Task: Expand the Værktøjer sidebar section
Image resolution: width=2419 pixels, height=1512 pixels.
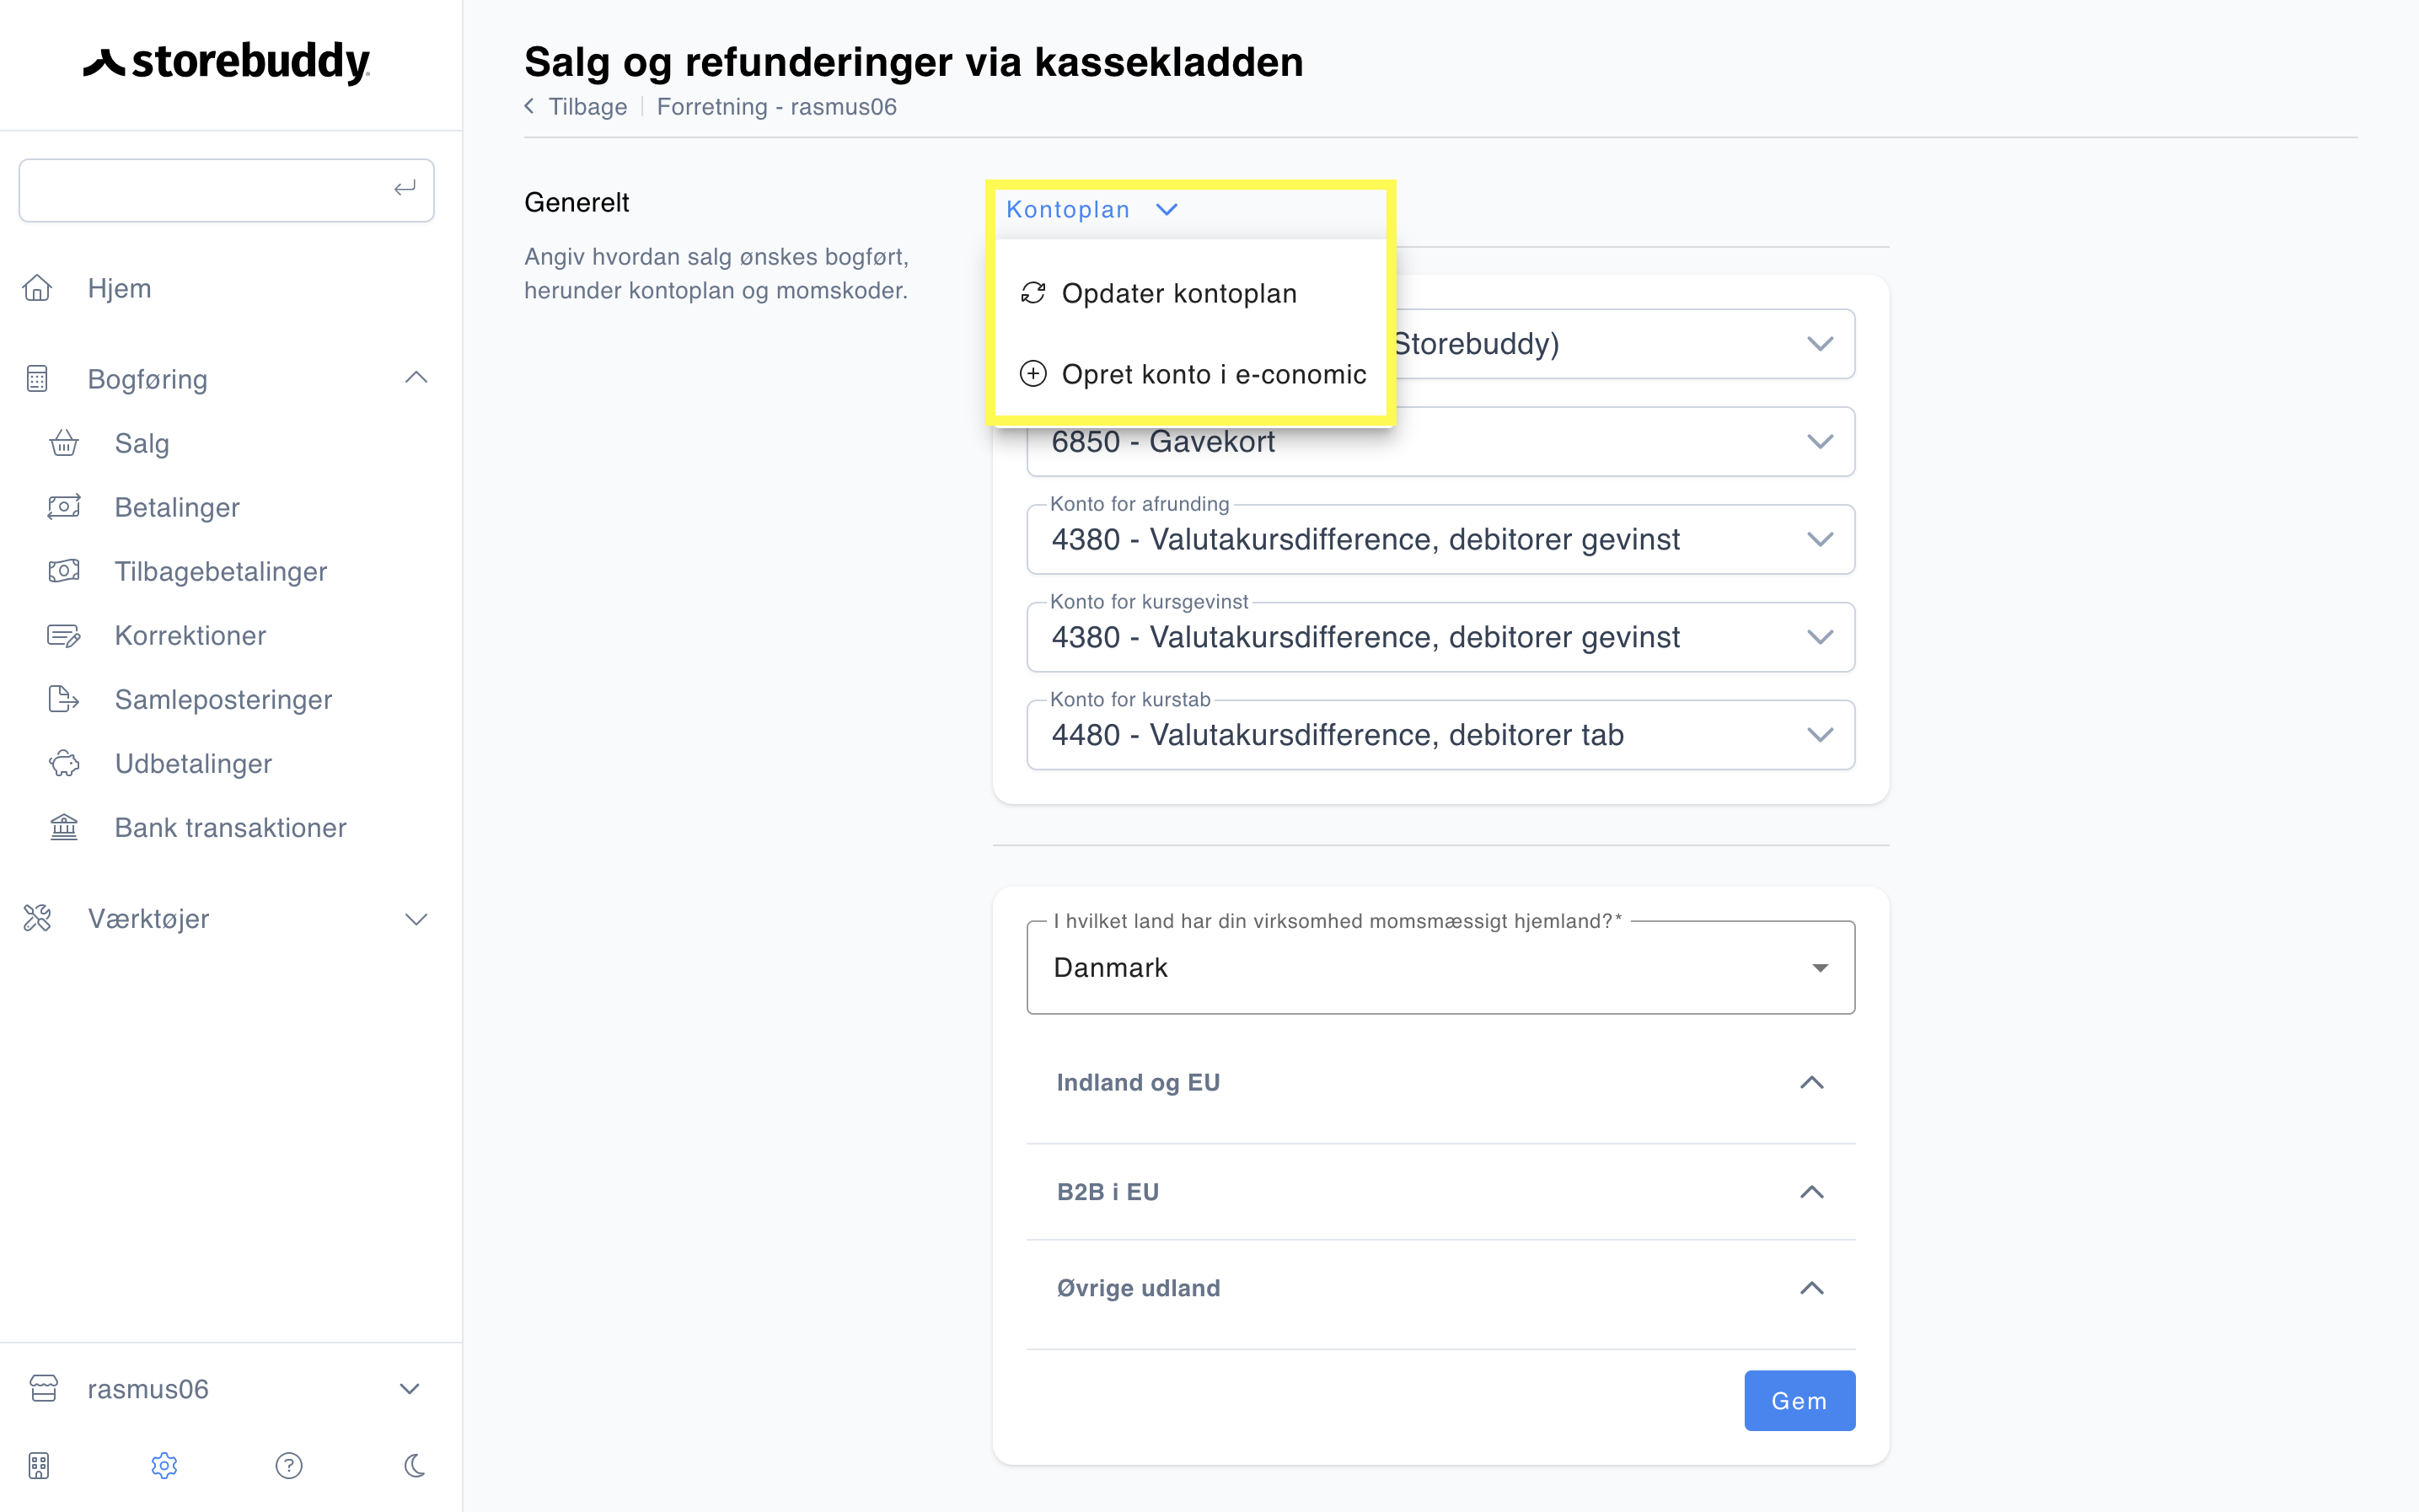Action: pos(416,918)
